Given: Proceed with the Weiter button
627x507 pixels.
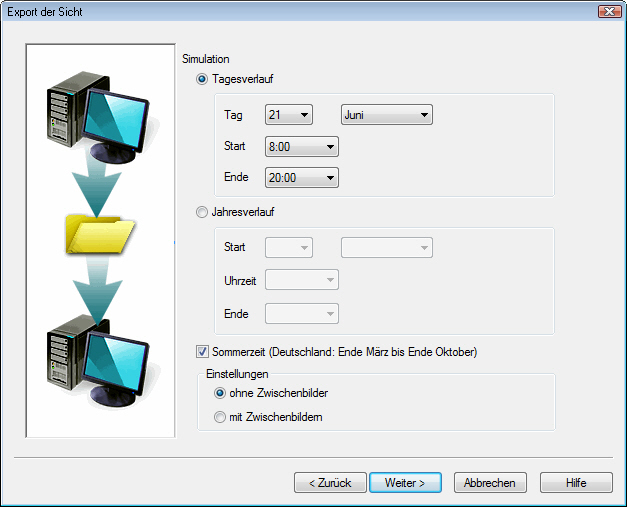Looking at the screenshot, I should (405, 483).
